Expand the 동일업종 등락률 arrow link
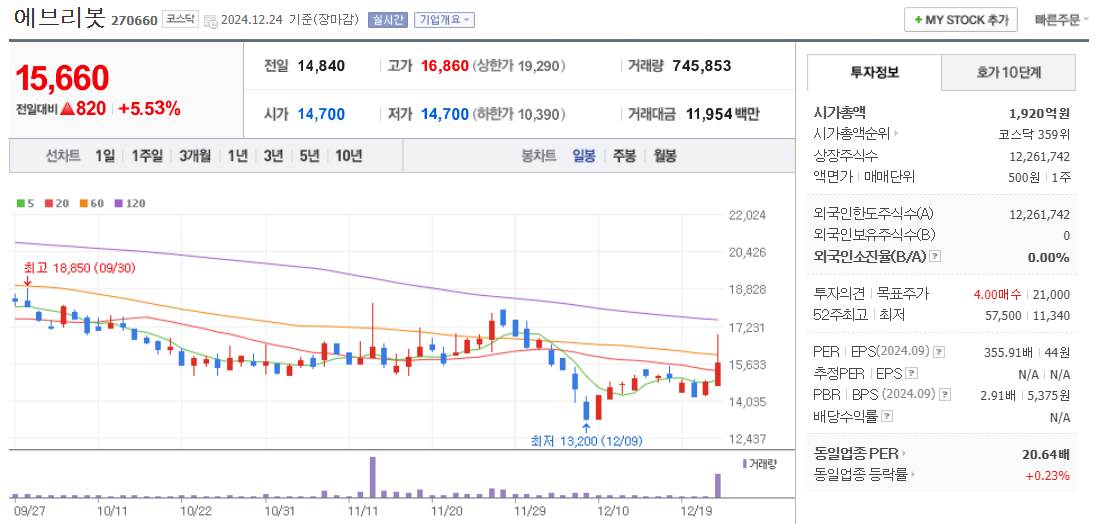This screenshot has height=524, width=1095. [913, 475]
